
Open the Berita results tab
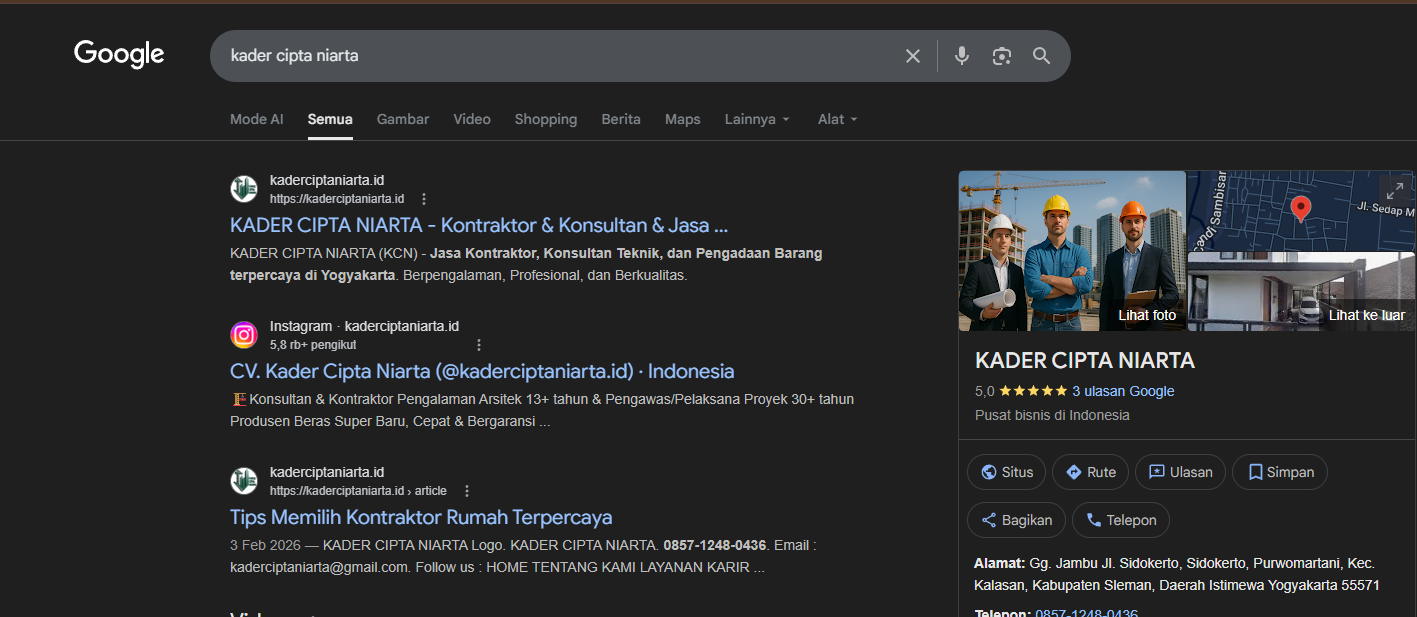(621, 119)
